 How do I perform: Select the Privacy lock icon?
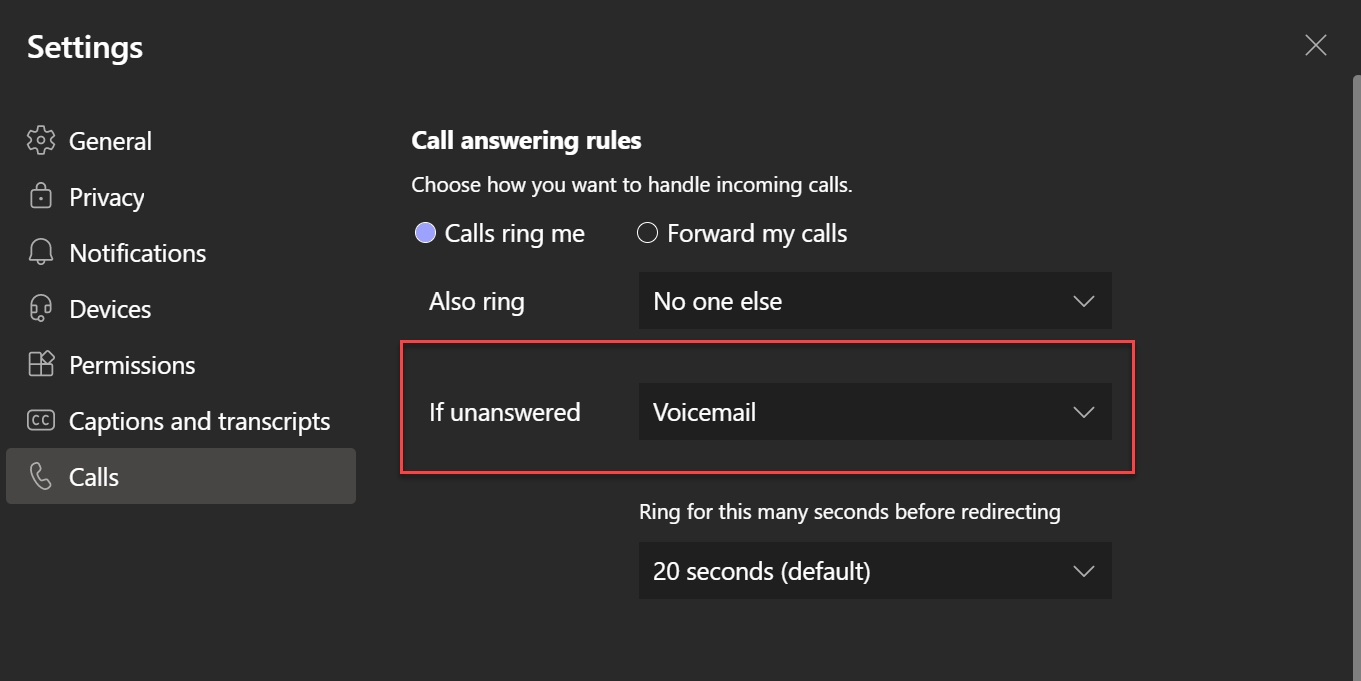[40, 196]
